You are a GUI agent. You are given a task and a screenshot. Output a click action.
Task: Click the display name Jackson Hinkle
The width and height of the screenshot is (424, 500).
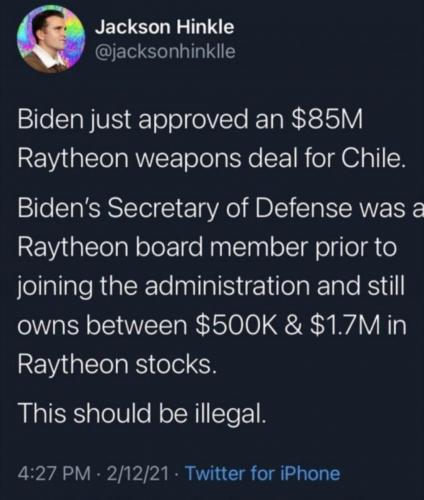(x=165, y=27)
